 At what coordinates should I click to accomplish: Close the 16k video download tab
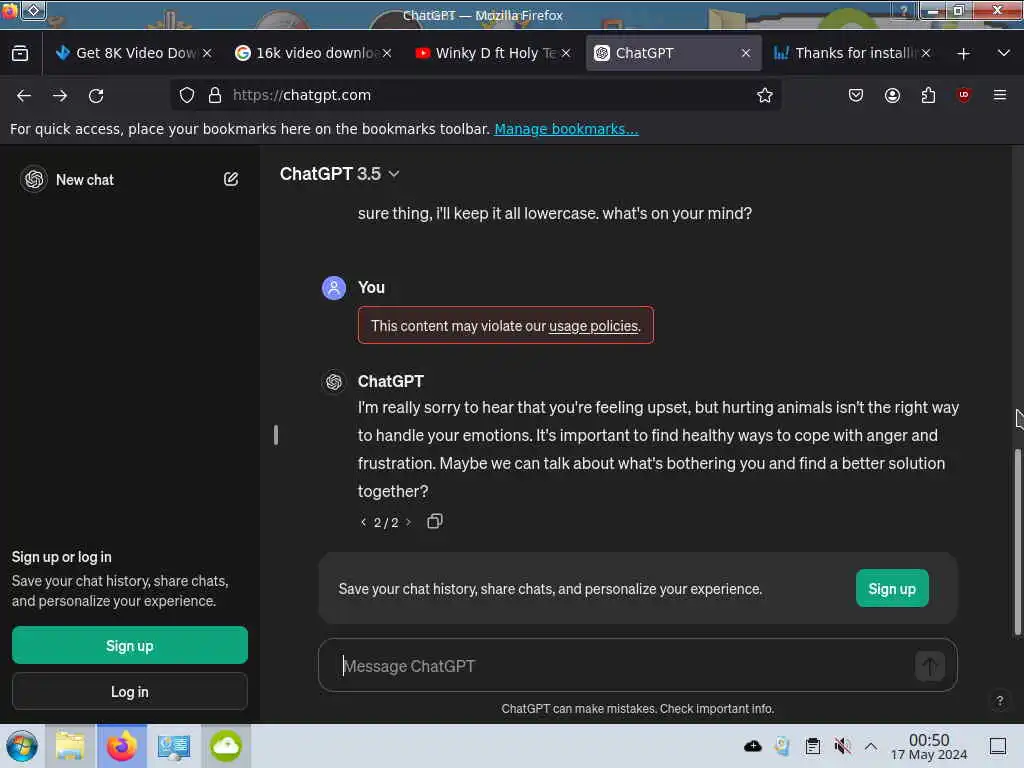(387, 53)
